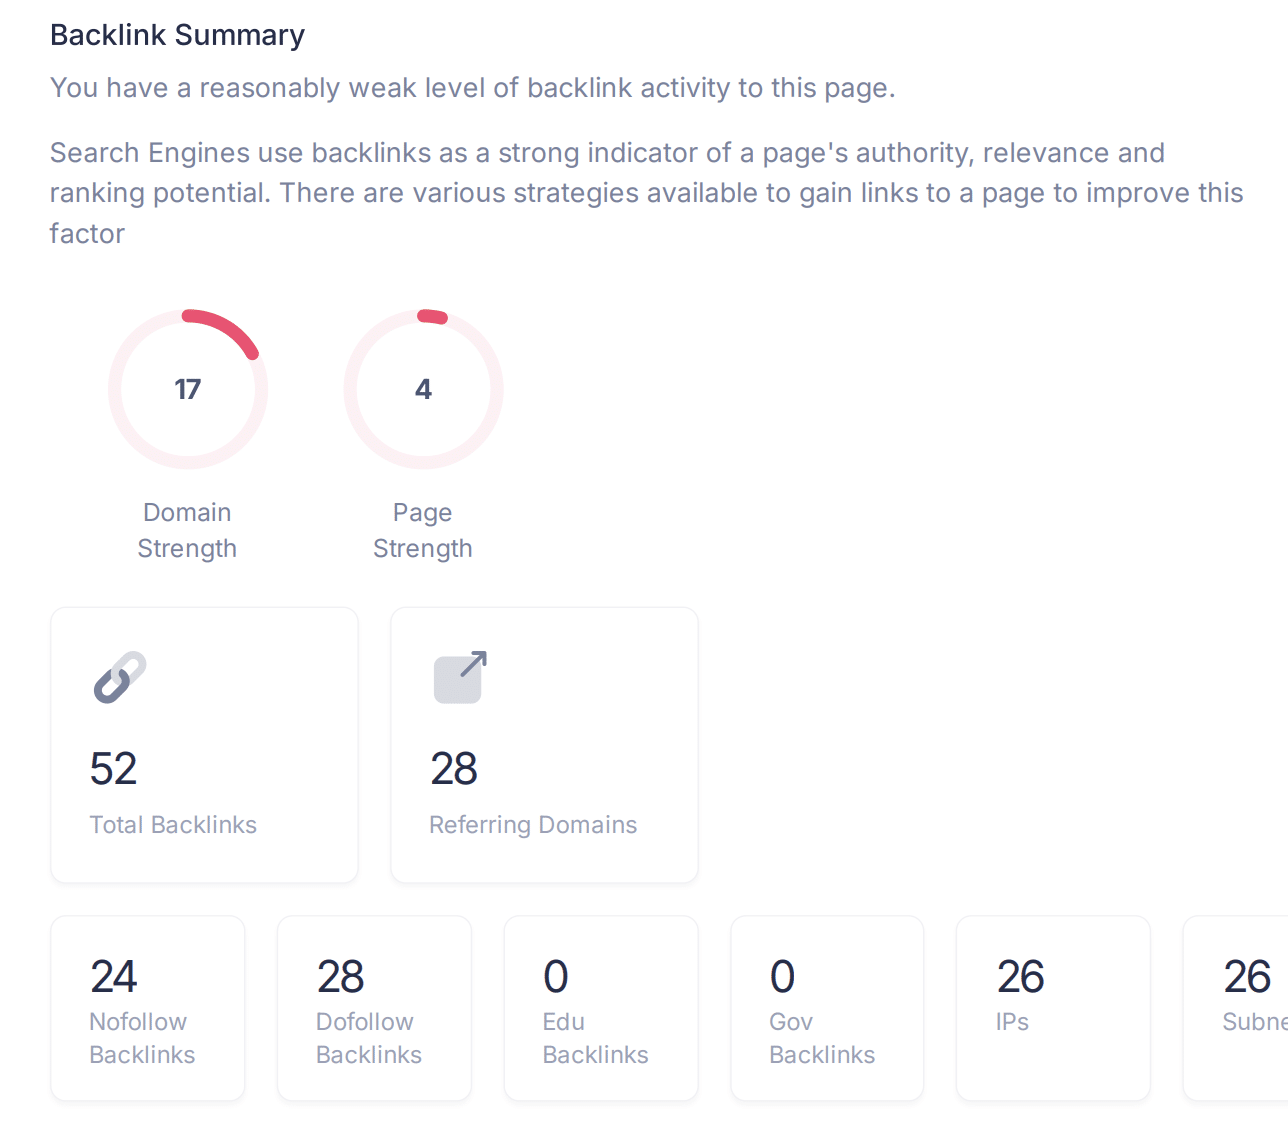Open the Referring Domains card

(x=544, y=745)
